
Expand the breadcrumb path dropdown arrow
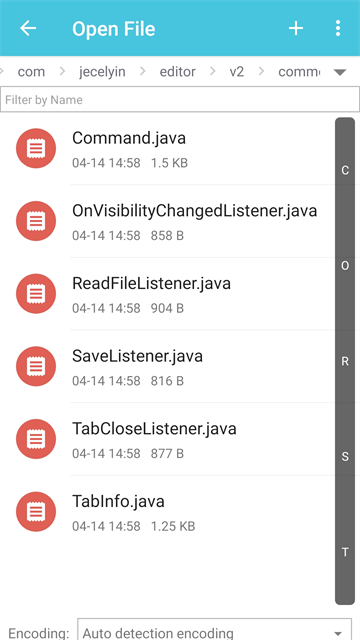pyautogui.click(x=340, y=73)
